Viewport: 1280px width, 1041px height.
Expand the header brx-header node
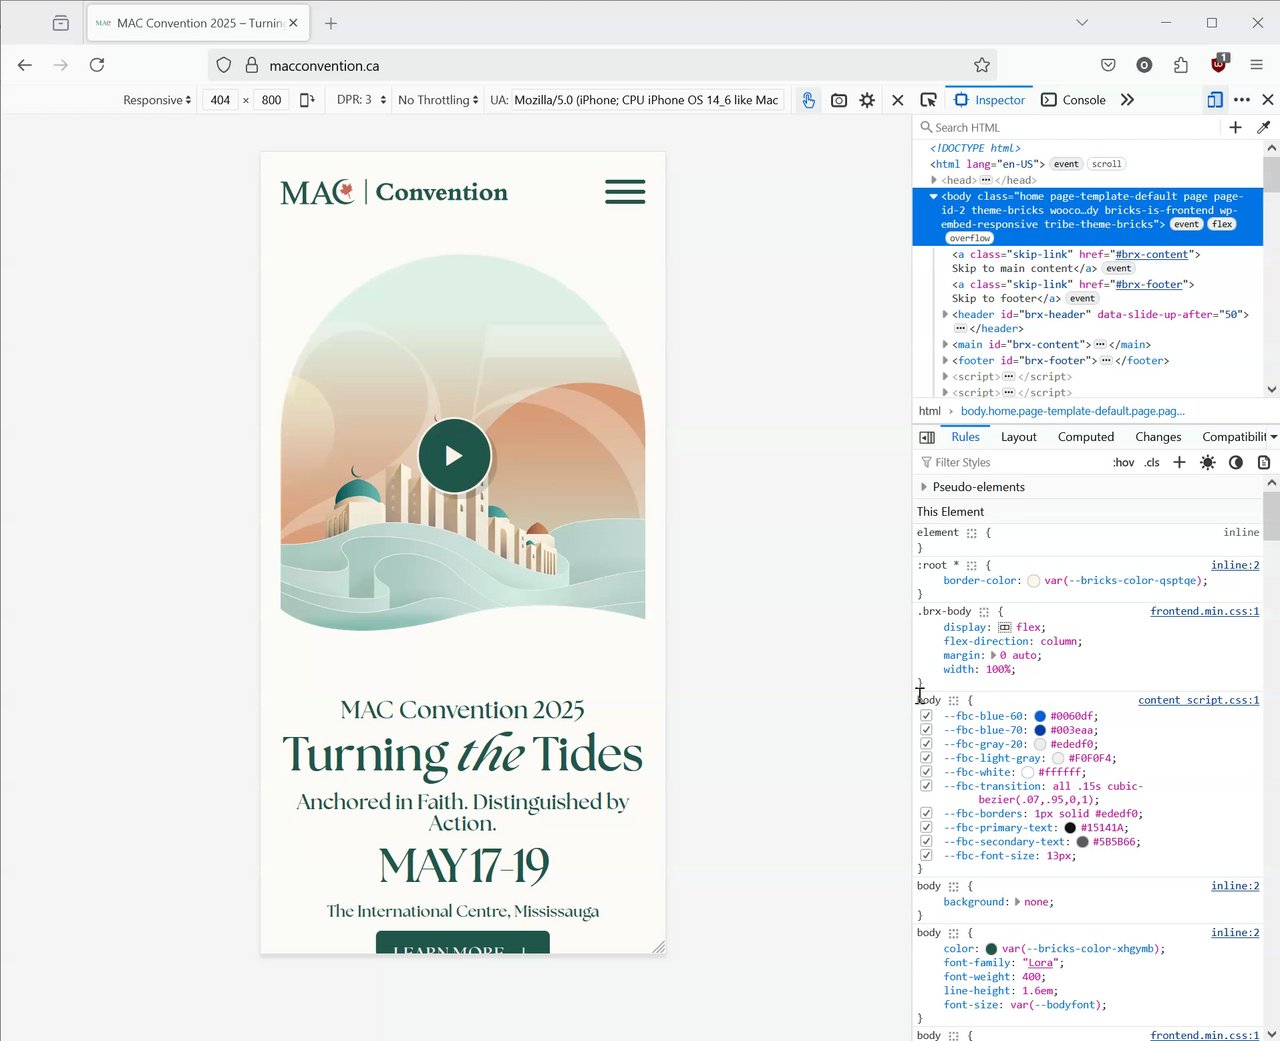945,314
